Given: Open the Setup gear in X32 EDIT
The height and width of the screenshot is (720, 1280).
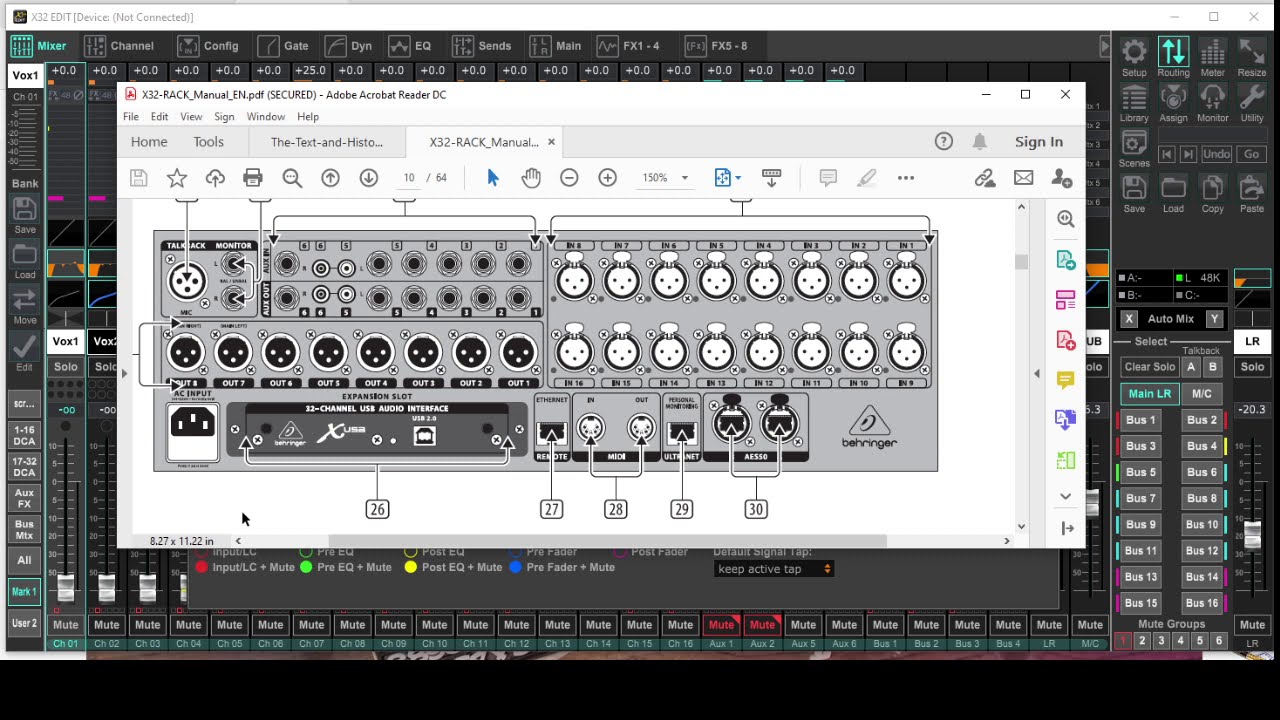Looking at the screenshot, I should 1134,57.
